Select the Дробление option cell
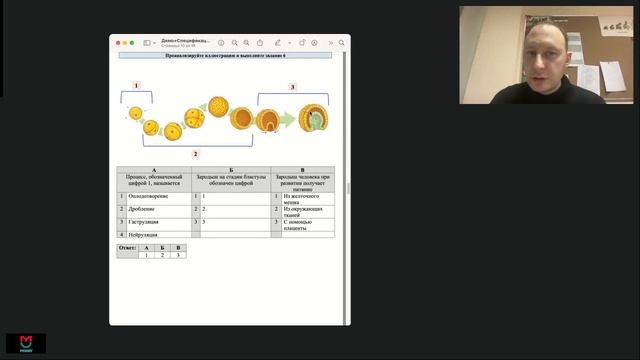Screen dimensions: 640x360 [x=159, y=211]
